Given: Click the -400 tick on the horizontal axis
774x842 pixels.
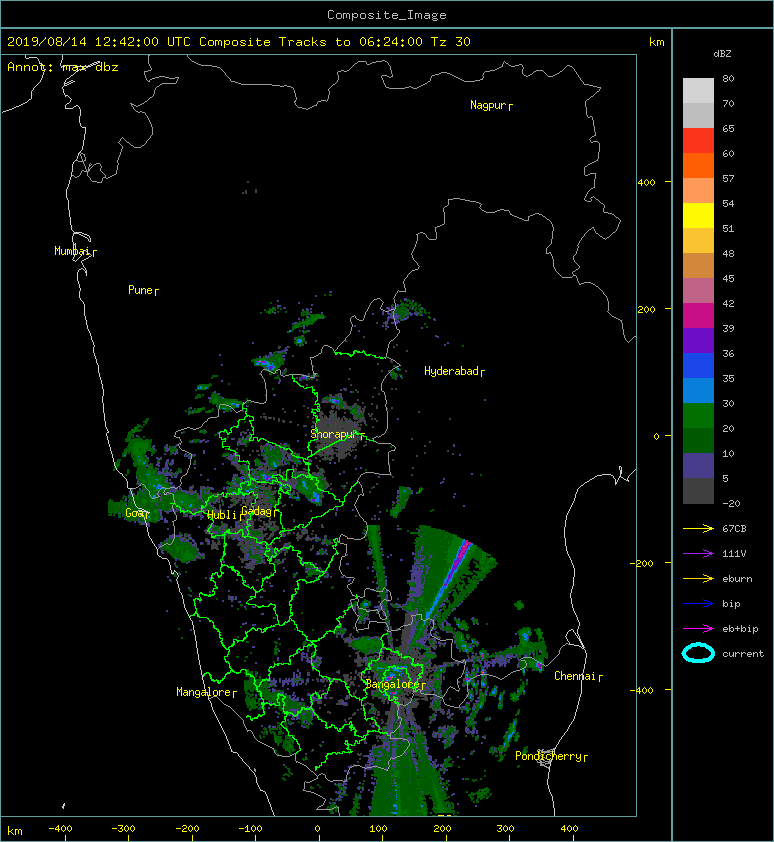Looking at the screenshot, I should [60, 829].
